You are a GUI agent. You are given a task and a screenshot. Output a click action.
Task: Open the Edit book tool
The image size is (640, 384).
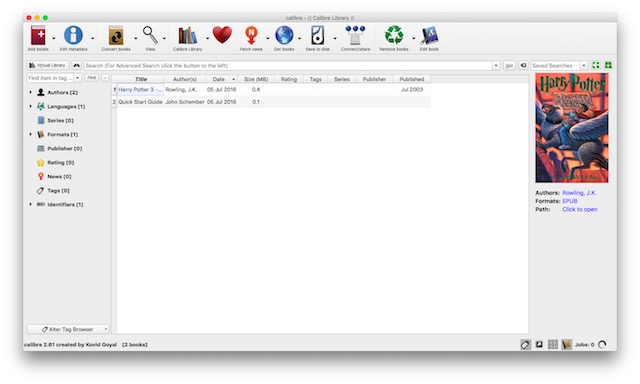tap(429, 36)
